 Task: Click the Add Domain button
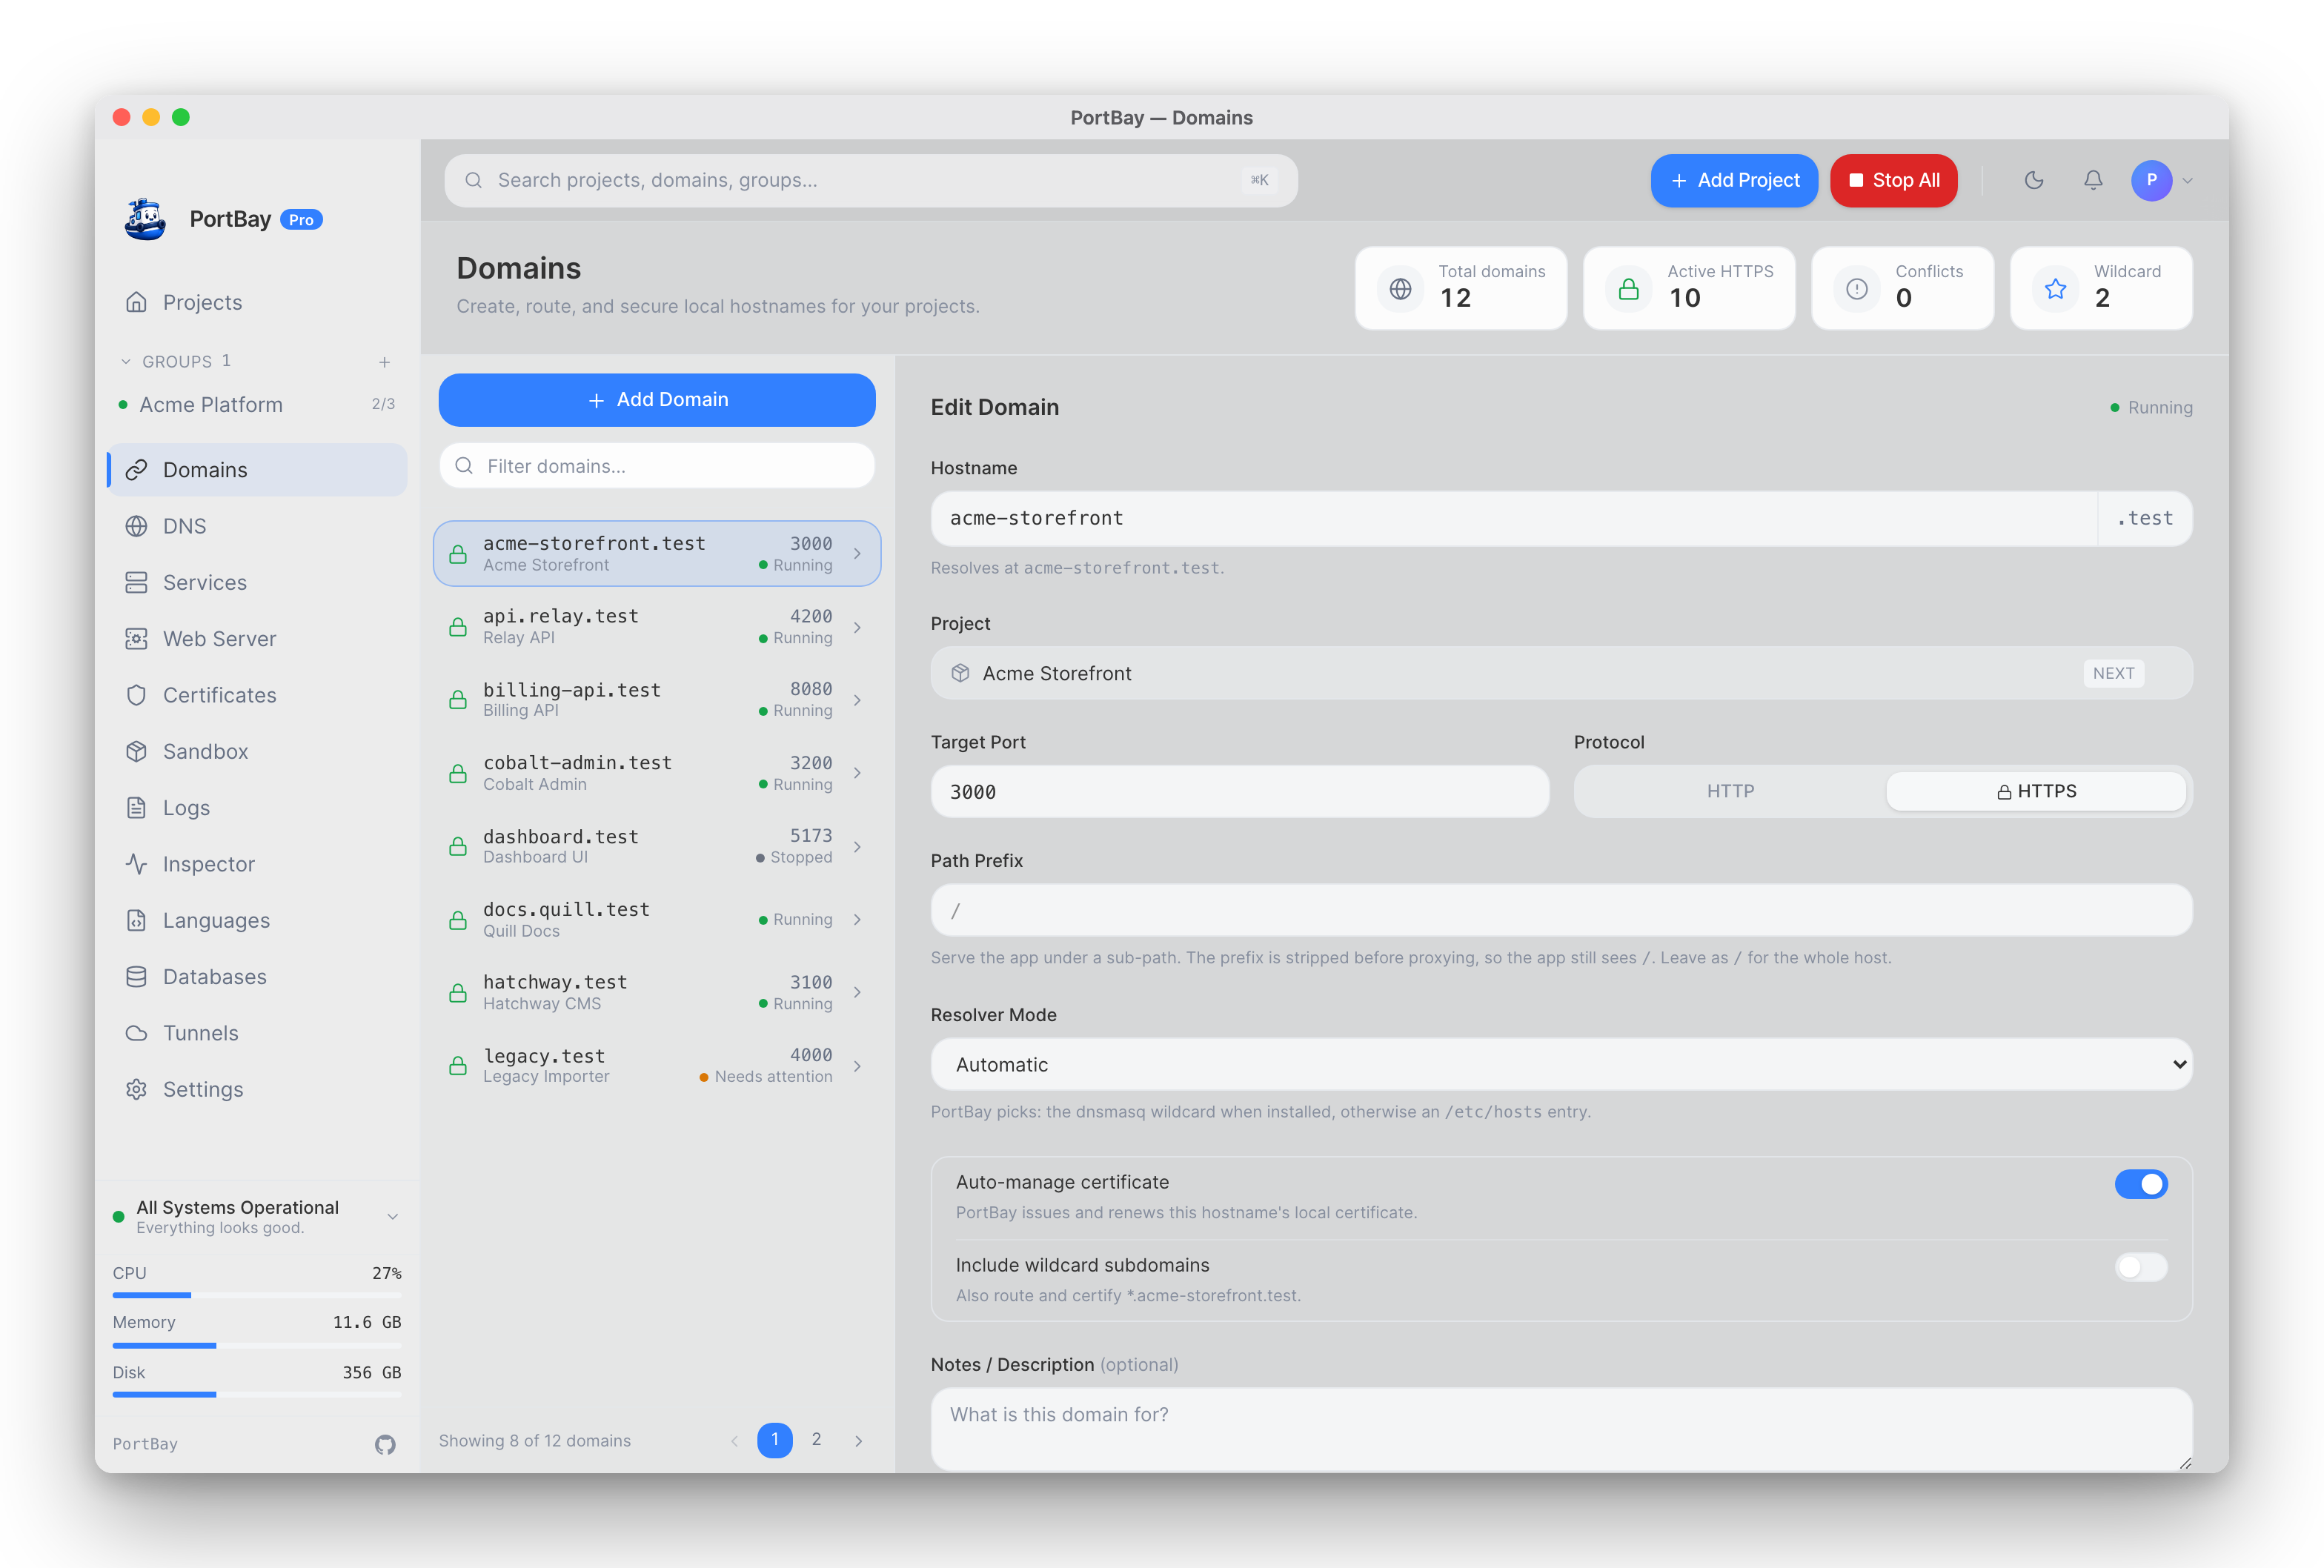657,400
